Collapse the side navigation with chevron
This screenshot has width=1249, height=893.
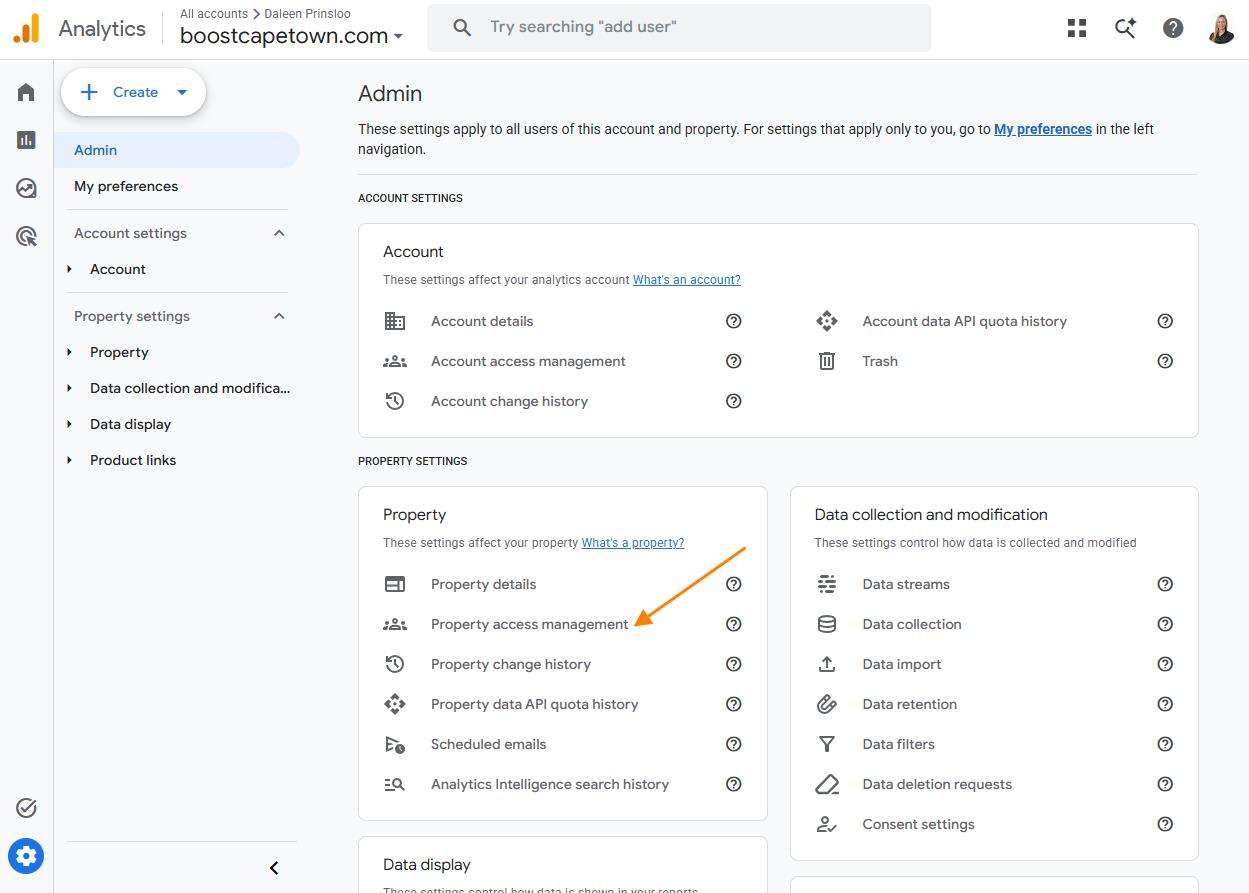[274, 868]
